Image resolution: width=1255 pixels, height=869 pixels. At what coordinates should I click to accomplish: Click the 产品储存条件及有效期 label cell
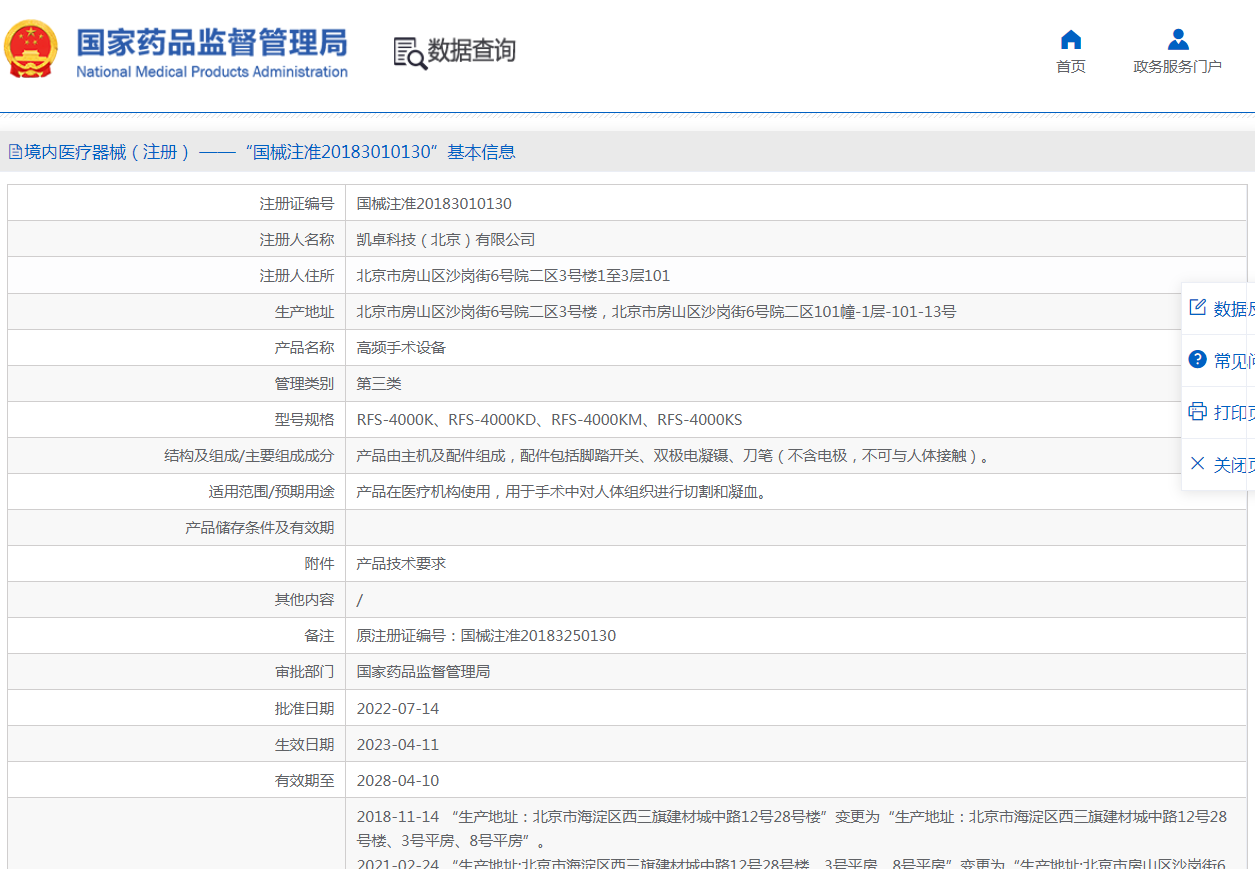click(x=177, y=527)
